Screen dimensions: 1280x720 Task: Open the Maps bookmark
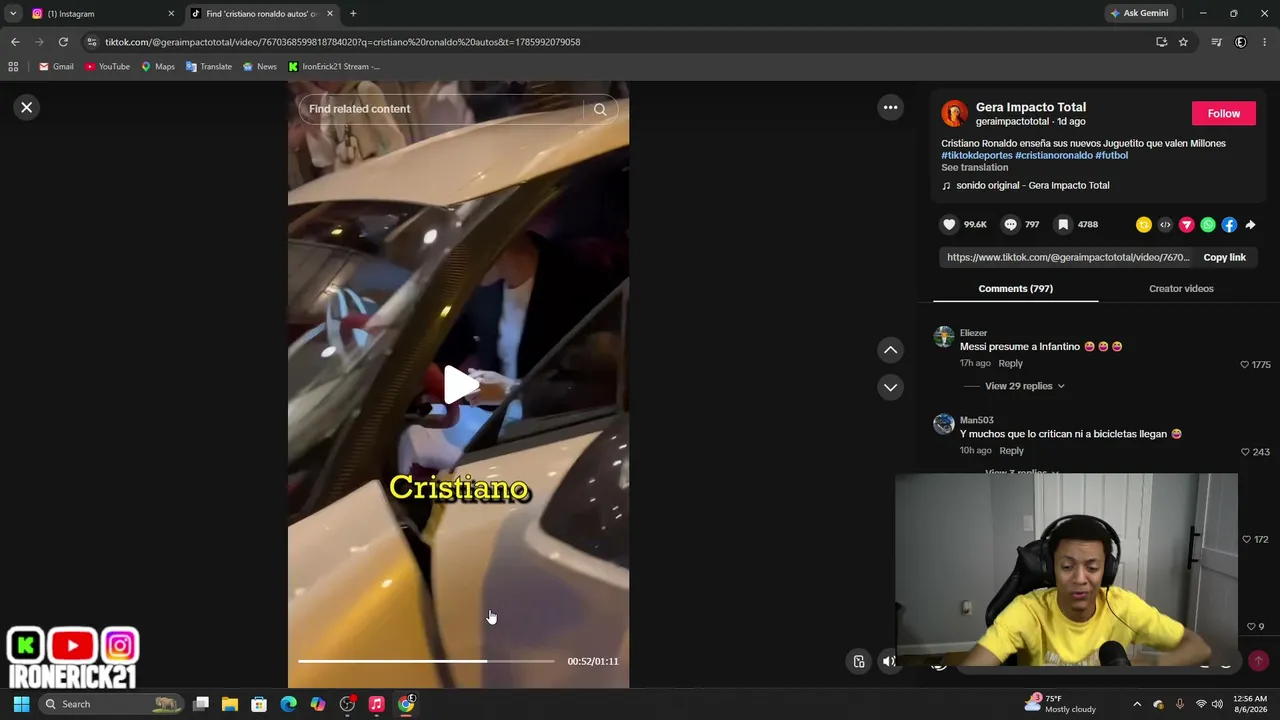158,67
